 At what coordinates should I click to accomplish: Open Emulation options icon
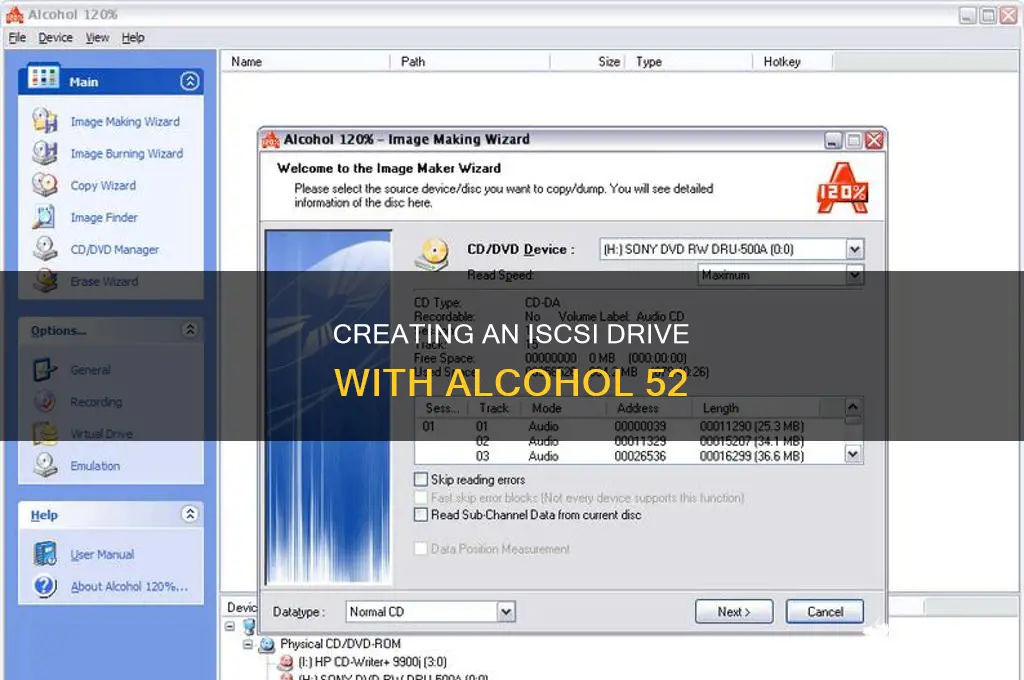coord(45,465)
